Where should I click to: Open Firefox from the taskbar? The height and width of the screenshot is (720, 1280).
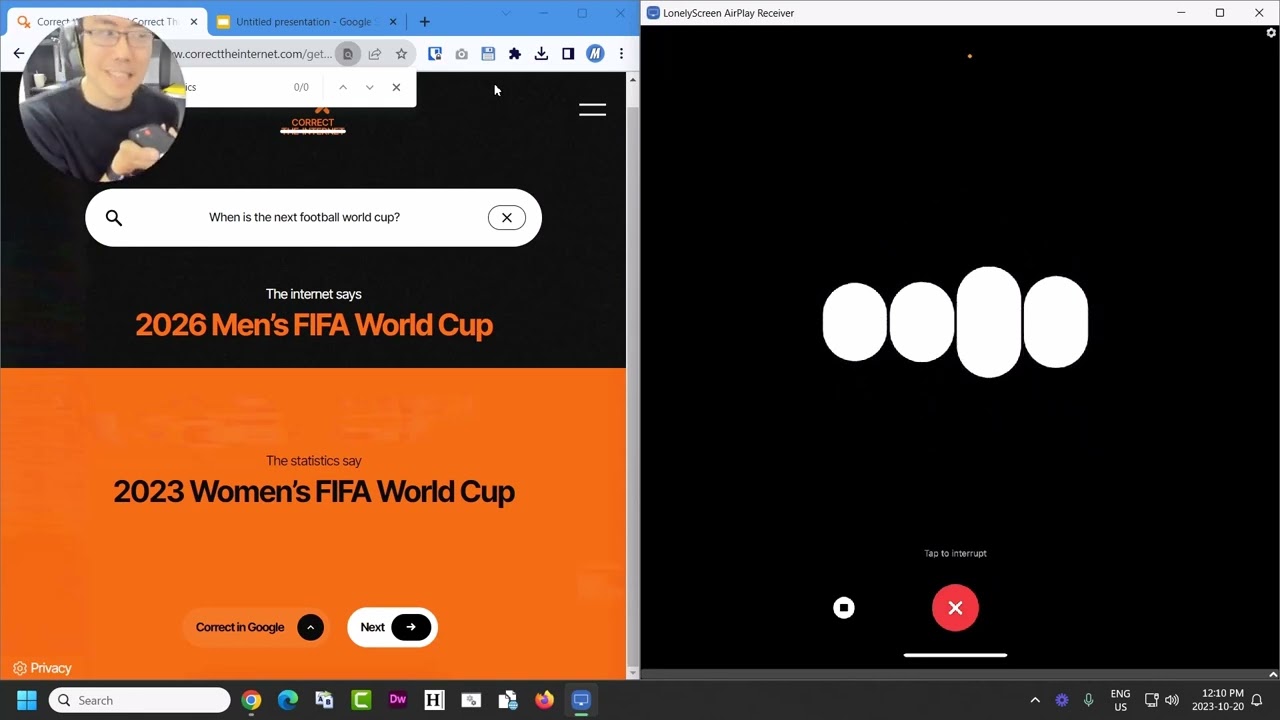pyautogui.click(x=544, y=700)
